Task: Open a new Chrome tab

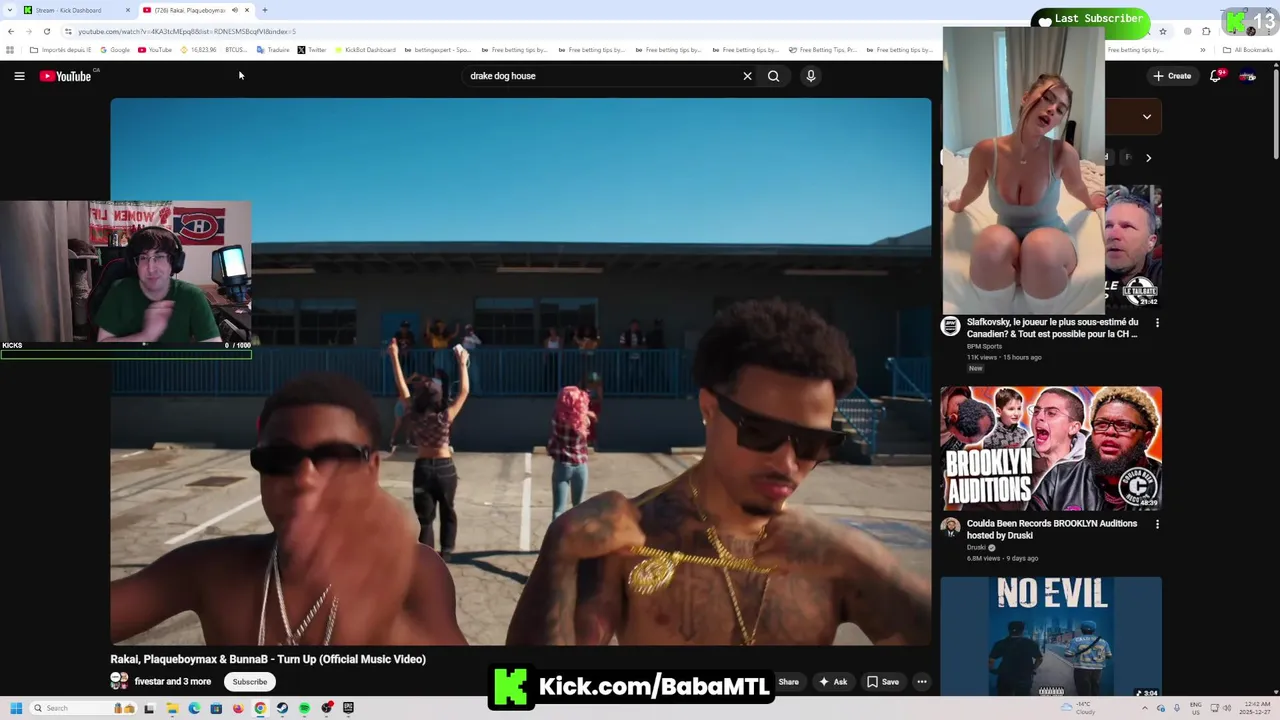Action: pos(265,10)
